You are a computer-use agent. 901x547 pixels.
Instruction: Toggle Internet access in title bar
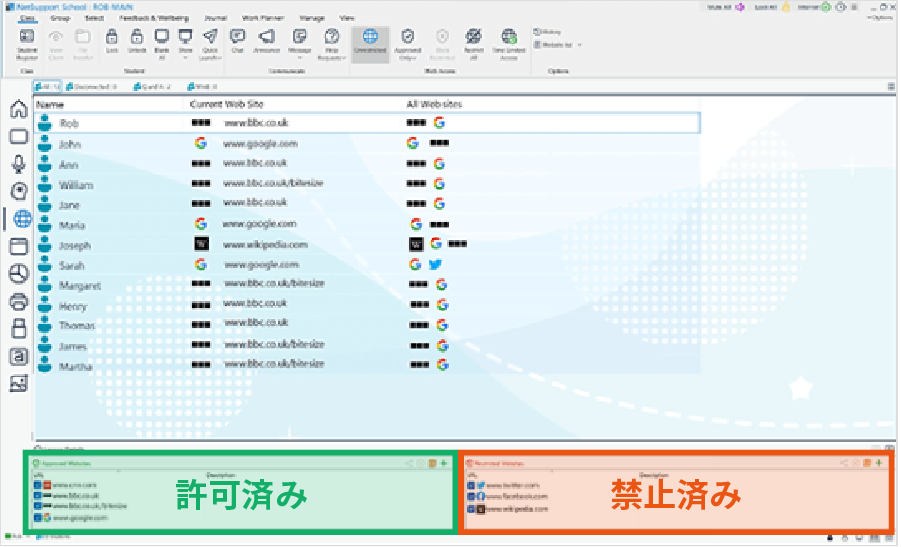point(814,7)
